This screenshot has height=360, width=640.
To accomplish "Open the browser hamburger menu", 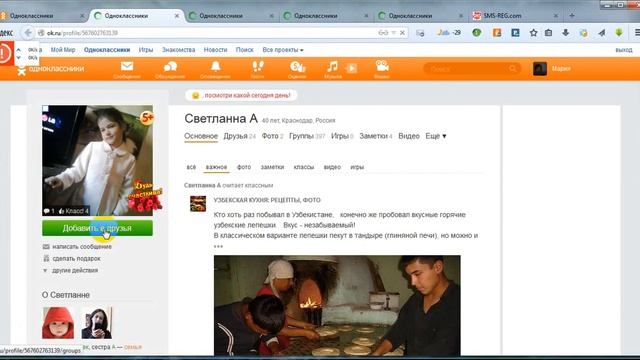I will [637, 33].
